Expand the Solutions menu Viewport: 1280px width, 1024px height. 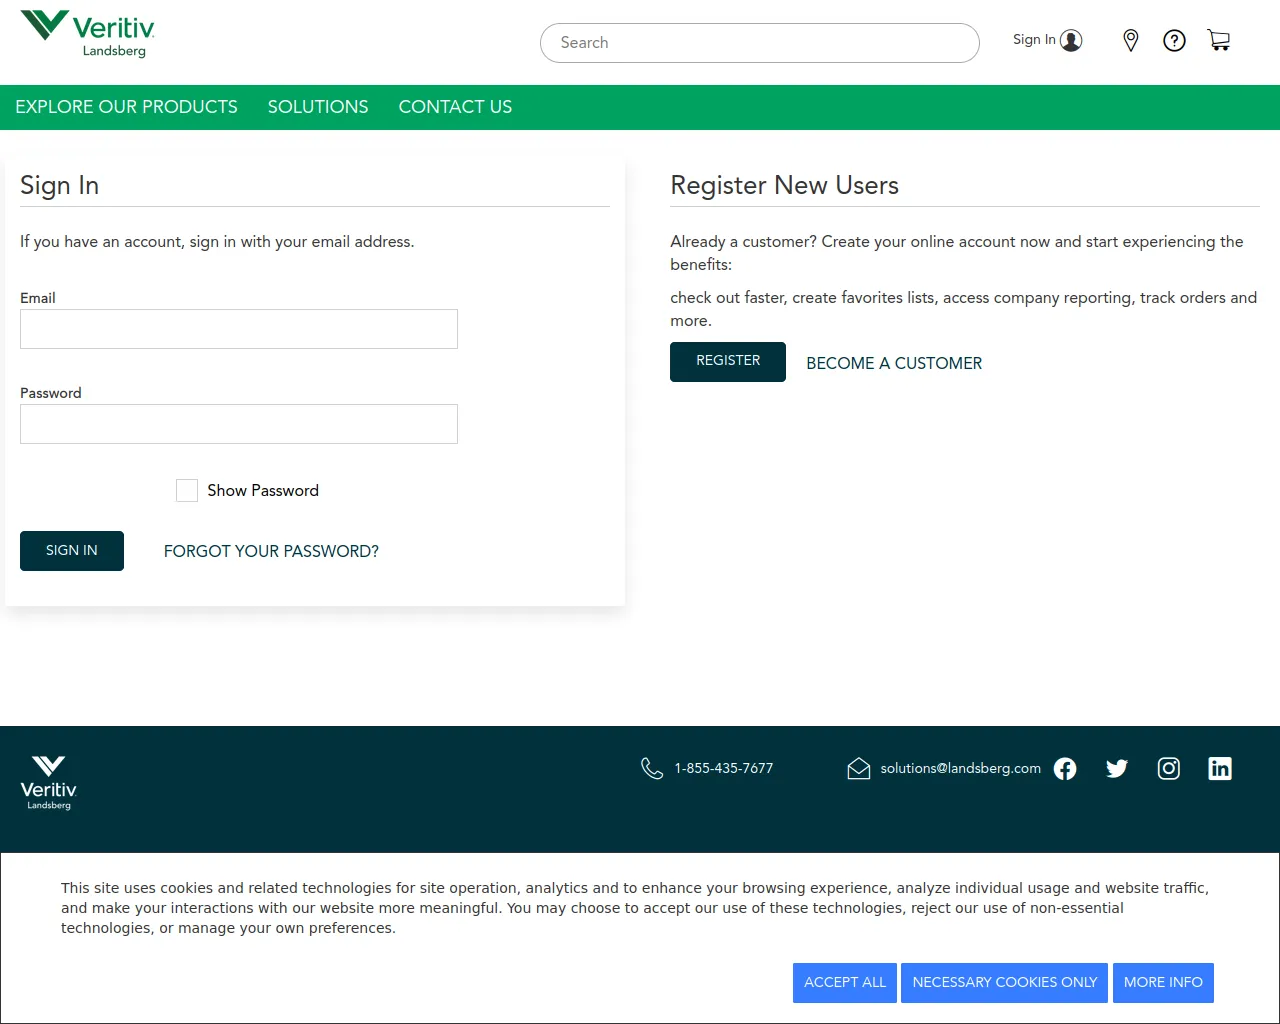coord(318,107)
